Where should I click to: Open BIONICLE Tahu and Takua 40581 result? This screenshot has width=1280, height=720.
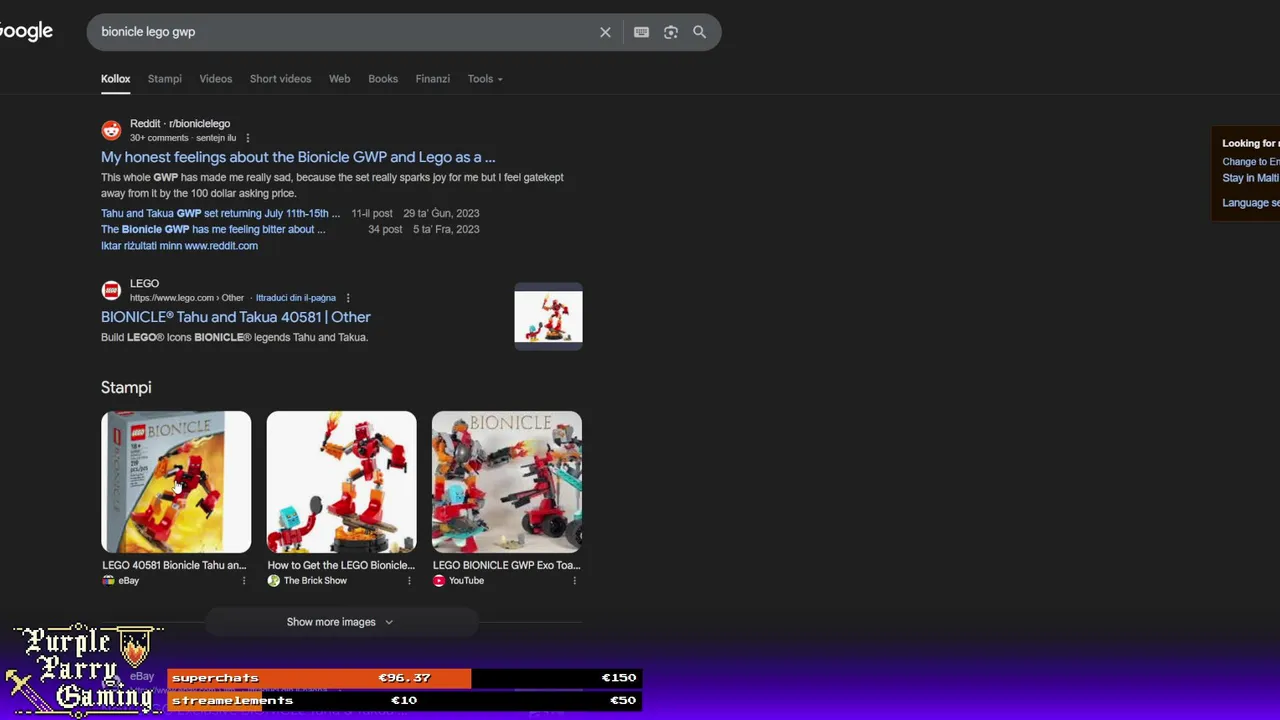click(x=236, y=317)
